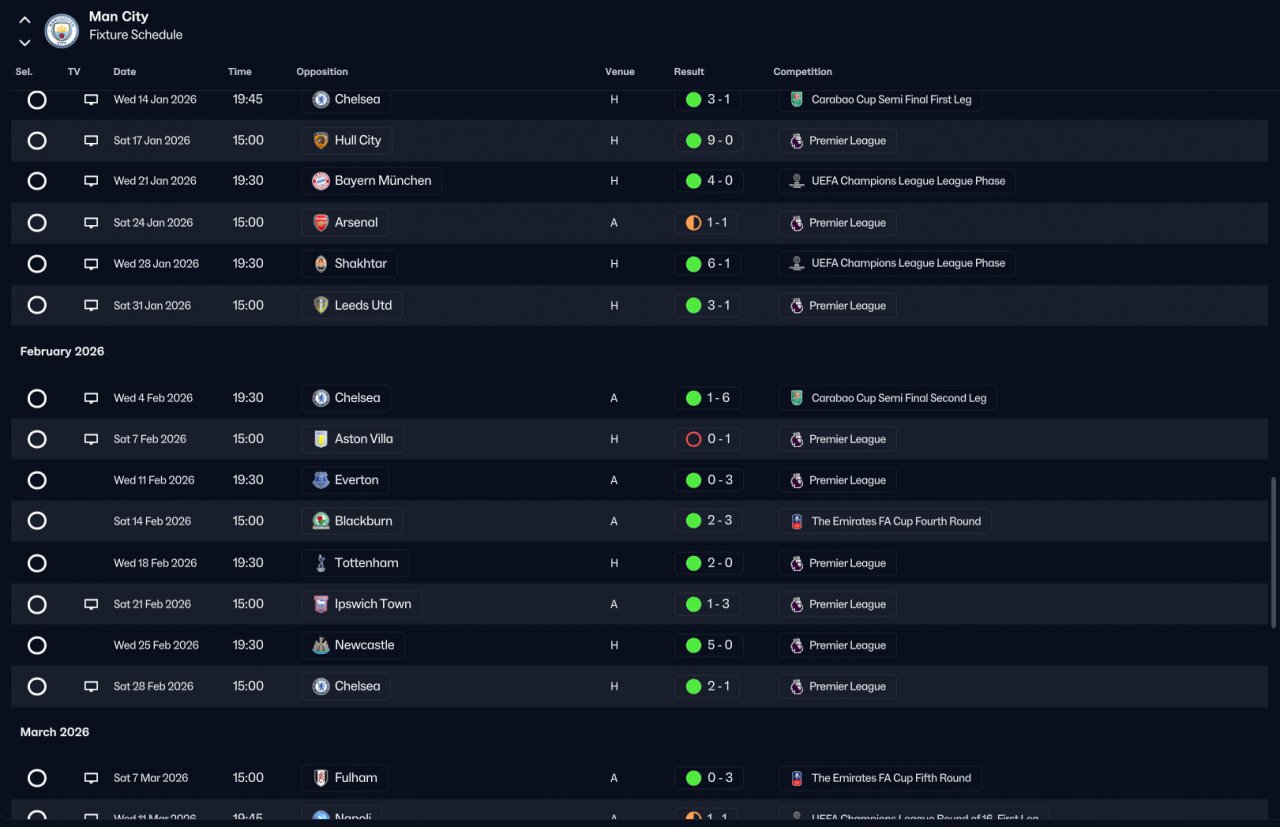1280x827 pixels.
Task: Select the Tottenham fixture radio button
Action: (37, 563)
